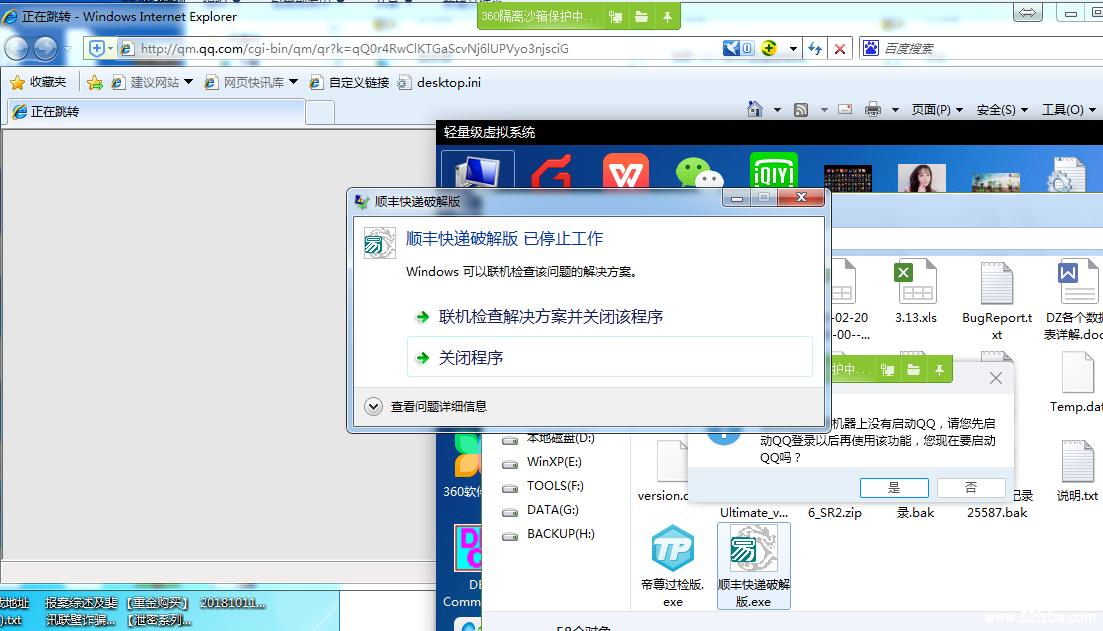Open the desktop.ini favorites bar item
Screen dimensions: 1103x631
click(439, 83)
